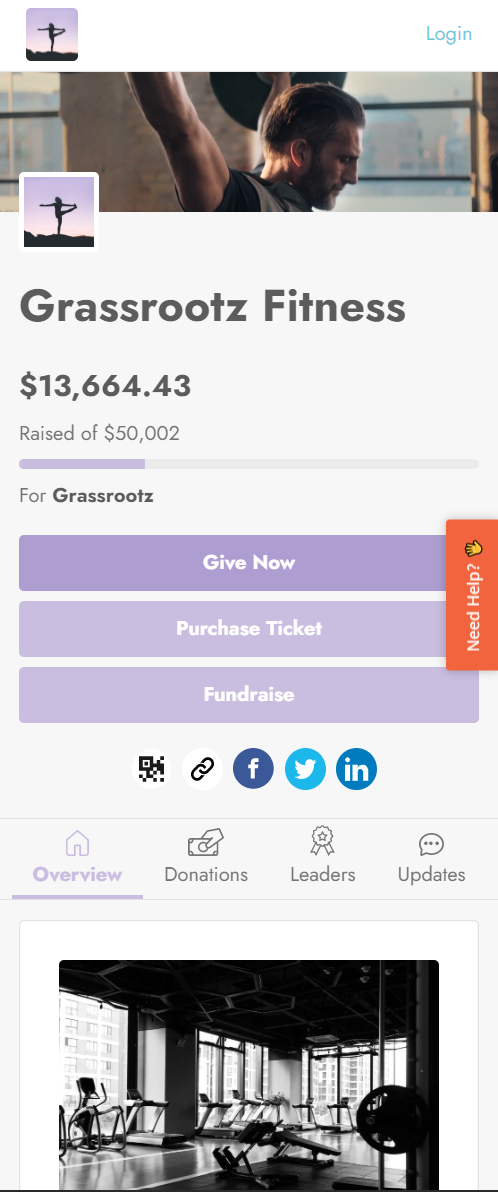Click the Leaders ribbon badge icon
Viewport: 498px width, 1192px height.
(322, 842)
